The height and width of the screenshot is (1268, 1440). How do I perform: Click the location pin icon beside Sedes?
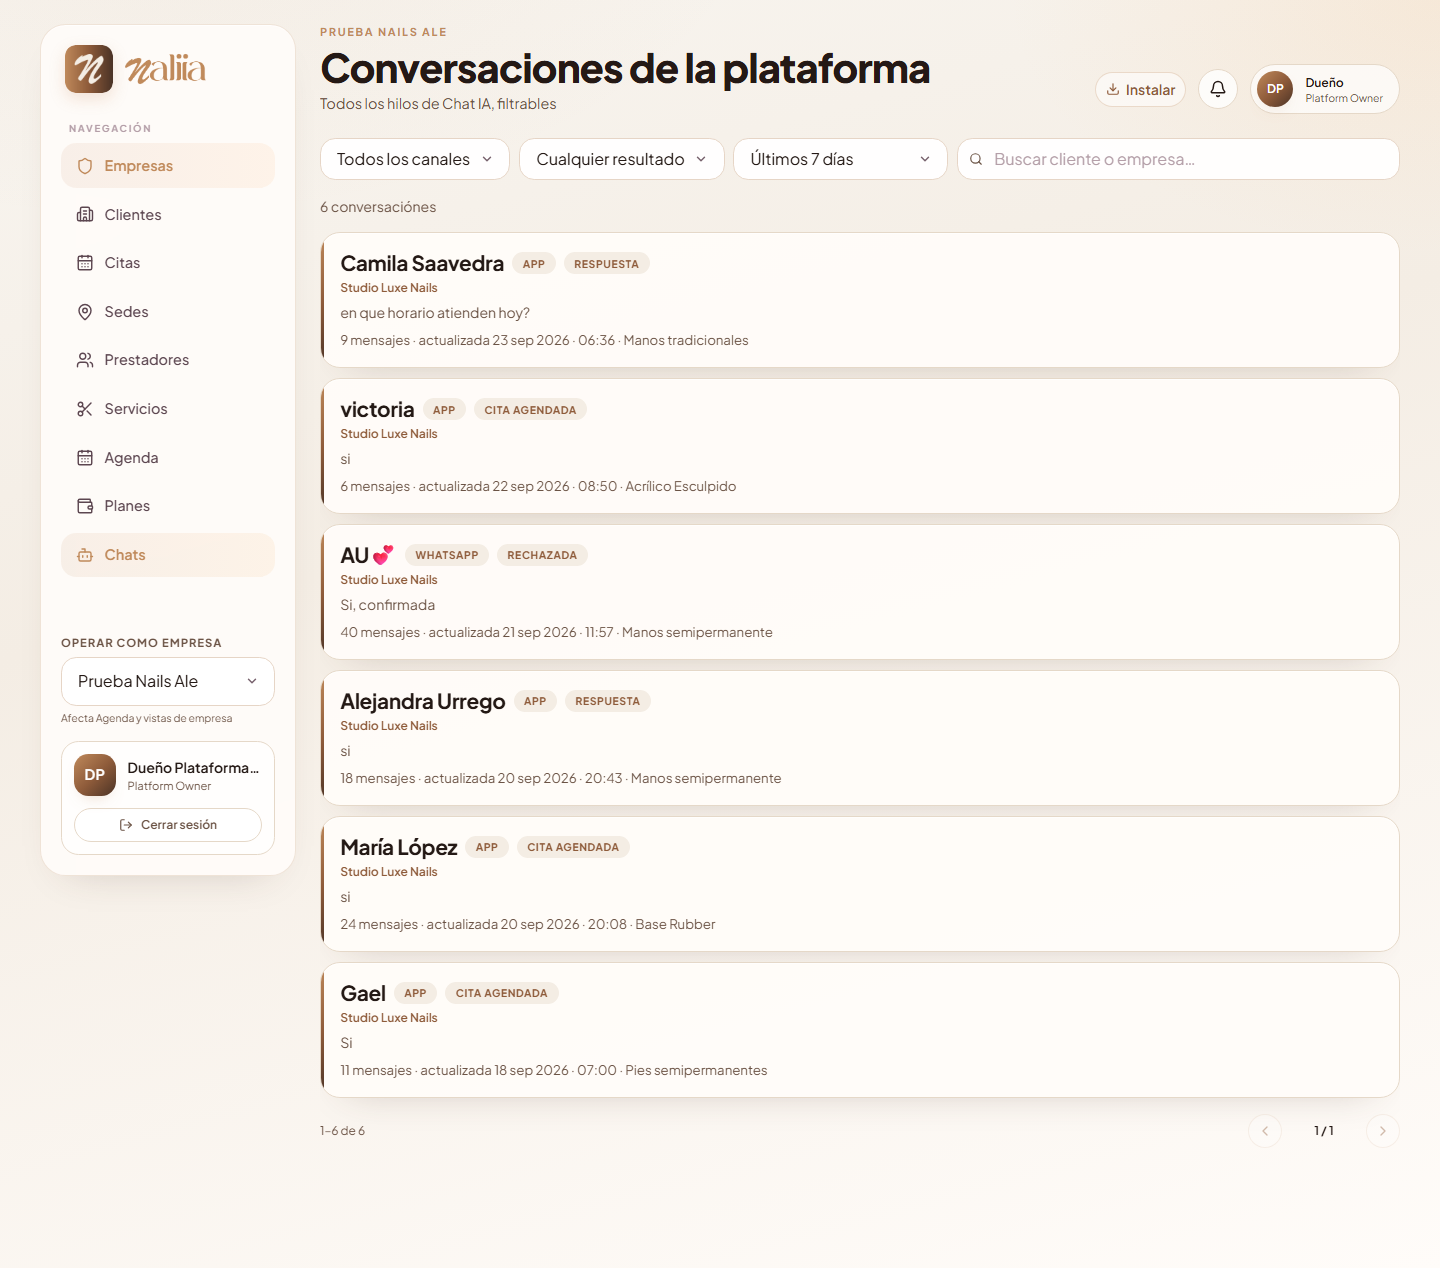click(x=85, y=312)
